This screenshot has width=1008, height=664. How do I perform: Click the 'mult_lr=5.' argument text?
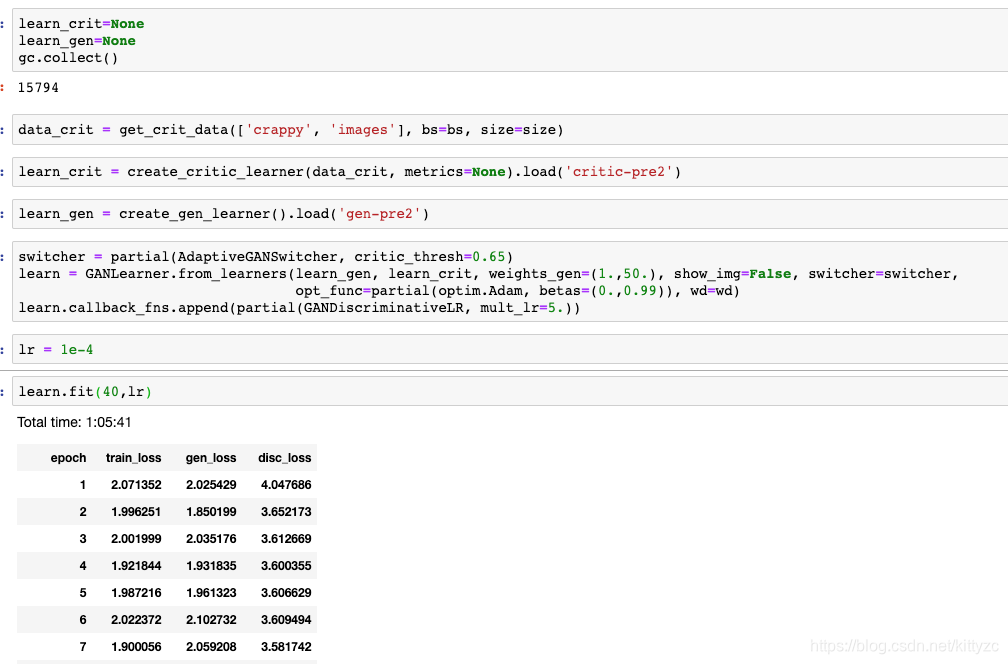pyautogui.click(x=523, y=307)
